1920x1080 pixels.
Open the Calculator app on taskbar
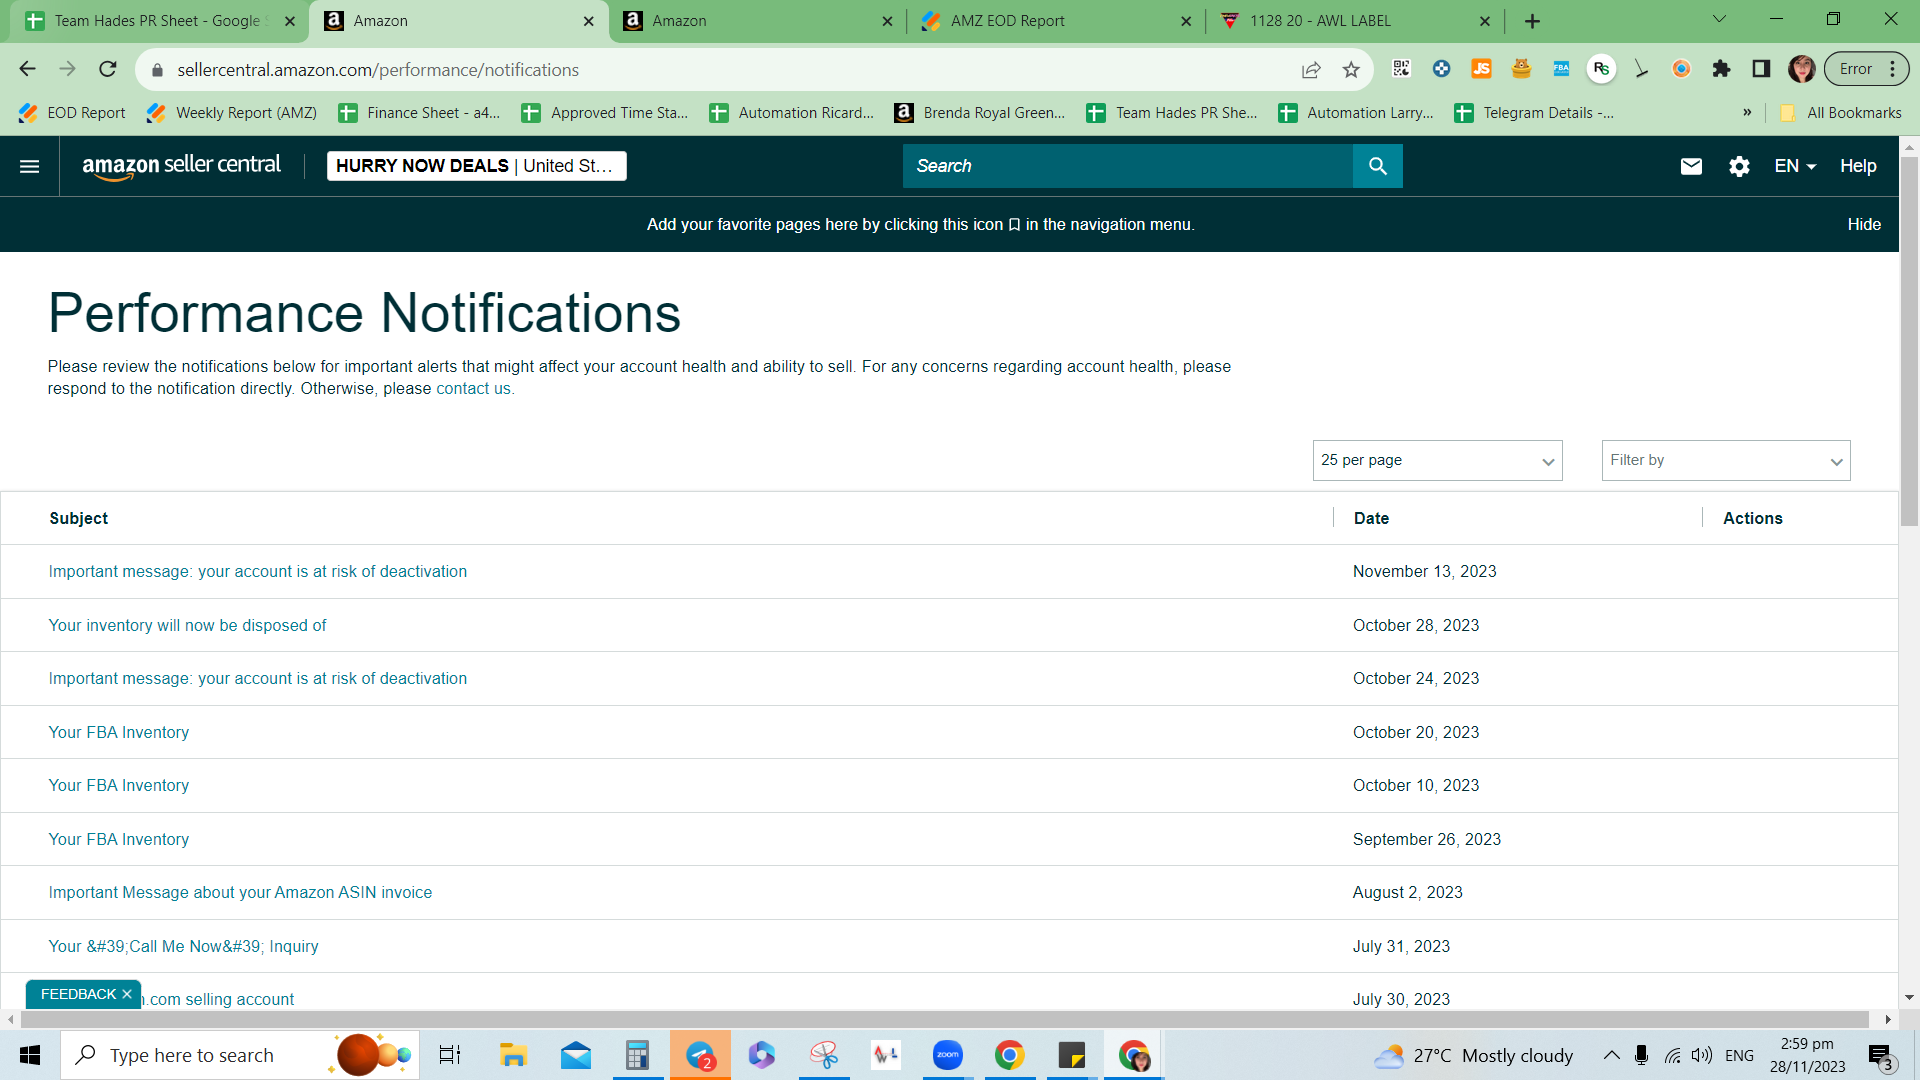(637, 1055)
